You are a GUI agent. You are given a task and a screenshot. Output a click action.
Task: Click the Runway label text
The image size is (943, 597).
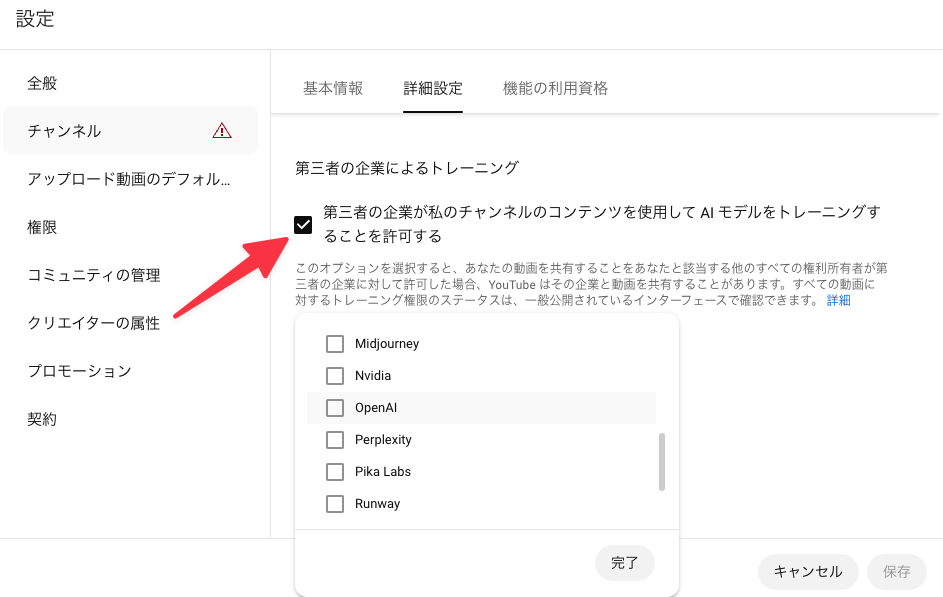[377, 503]
